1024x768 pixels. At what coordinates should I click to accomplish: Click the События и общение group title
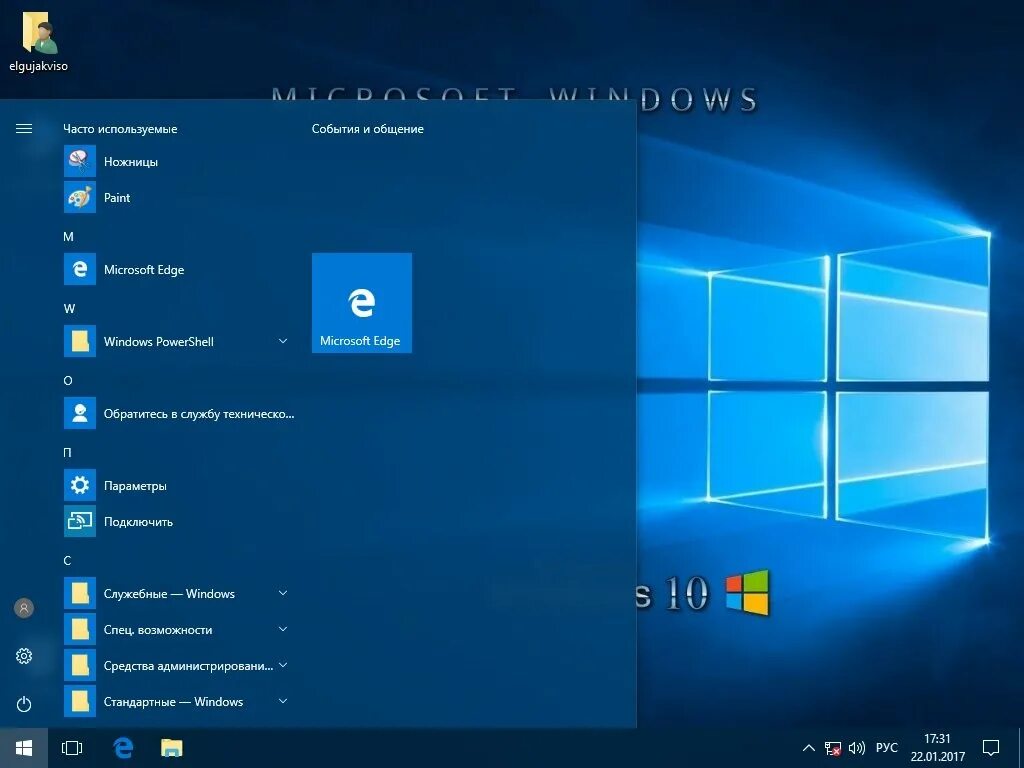368,129
